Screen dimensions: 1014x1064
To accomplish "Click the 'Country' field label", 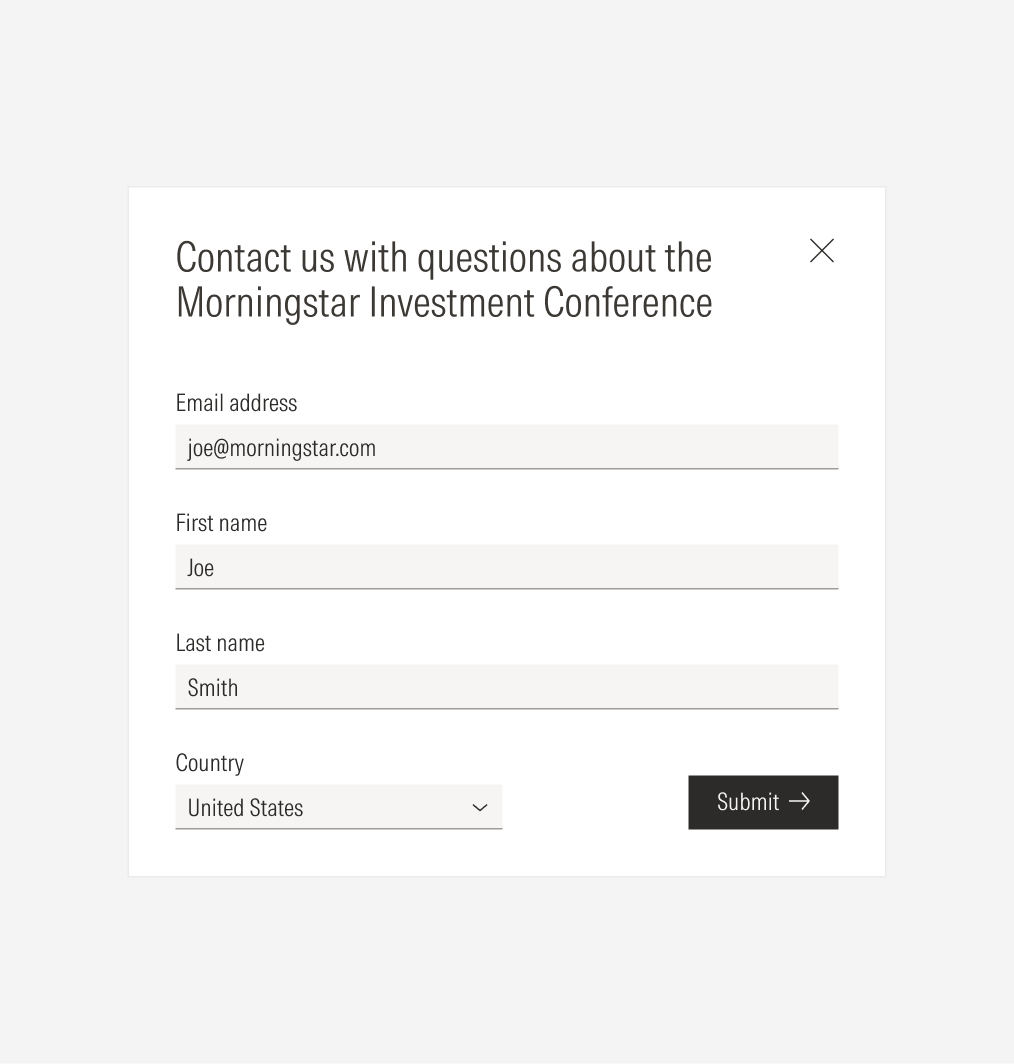I will pyautogui.click(x=209, y=762).
